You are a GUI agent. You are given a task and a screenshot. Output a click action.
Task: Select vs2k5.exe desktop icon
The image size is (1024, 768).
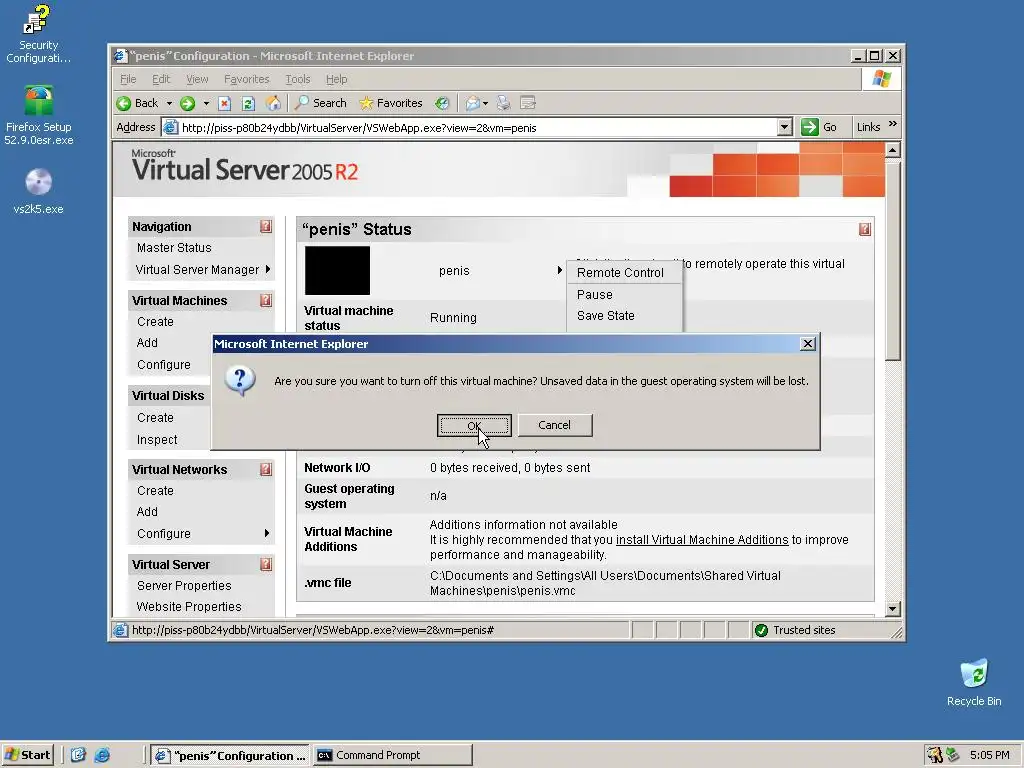39,191
